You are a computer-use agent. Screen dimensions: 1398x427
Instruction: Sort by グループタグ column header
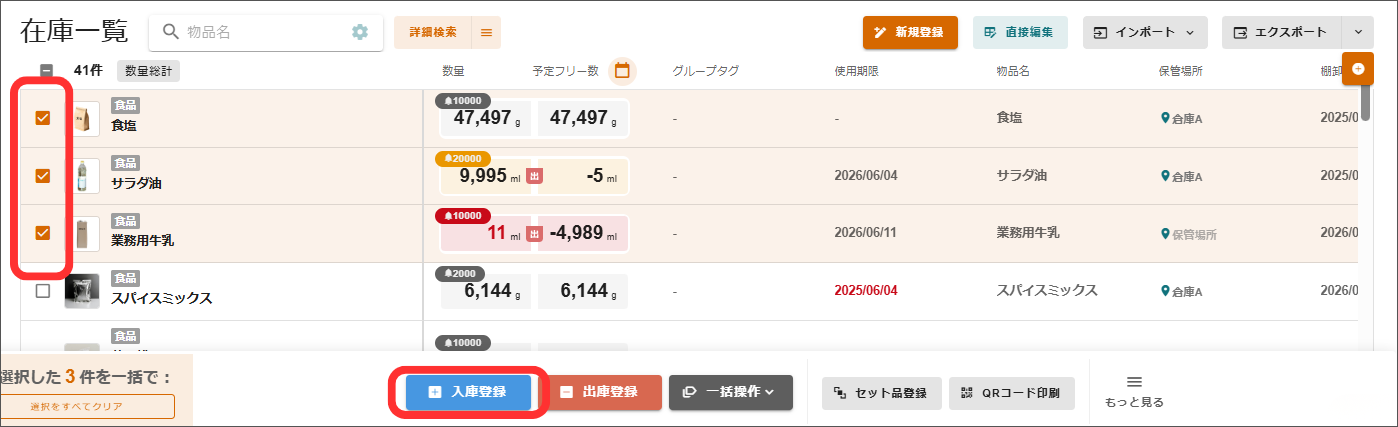(706, 71)
